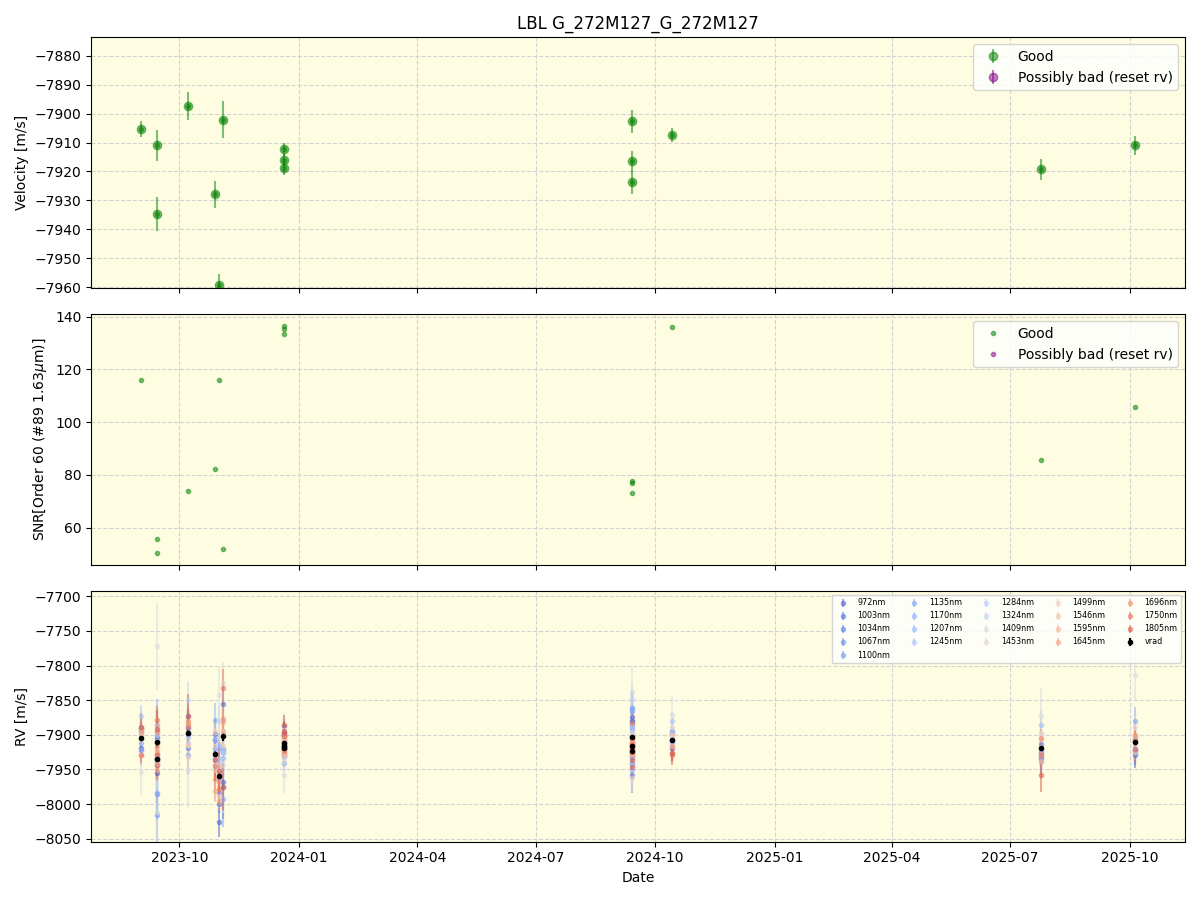Screen dimensions: 1200x900
Task: Select the 1805nm legend entry
Action: tap(1161, 628)
